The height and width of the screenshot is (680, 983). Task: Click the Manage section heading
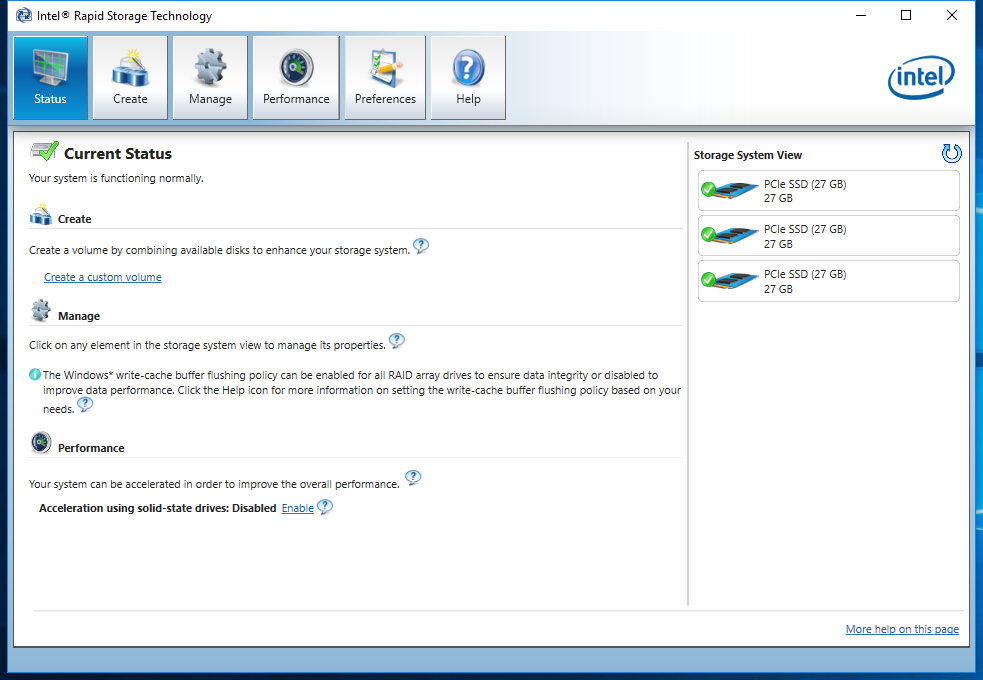point(79,316)
